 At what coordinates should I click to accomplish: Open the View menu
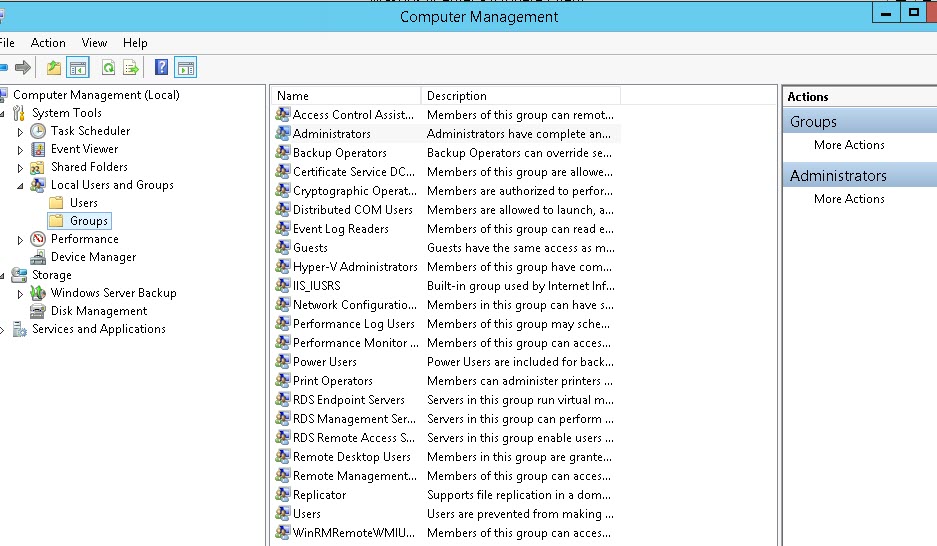coord(94,43)
